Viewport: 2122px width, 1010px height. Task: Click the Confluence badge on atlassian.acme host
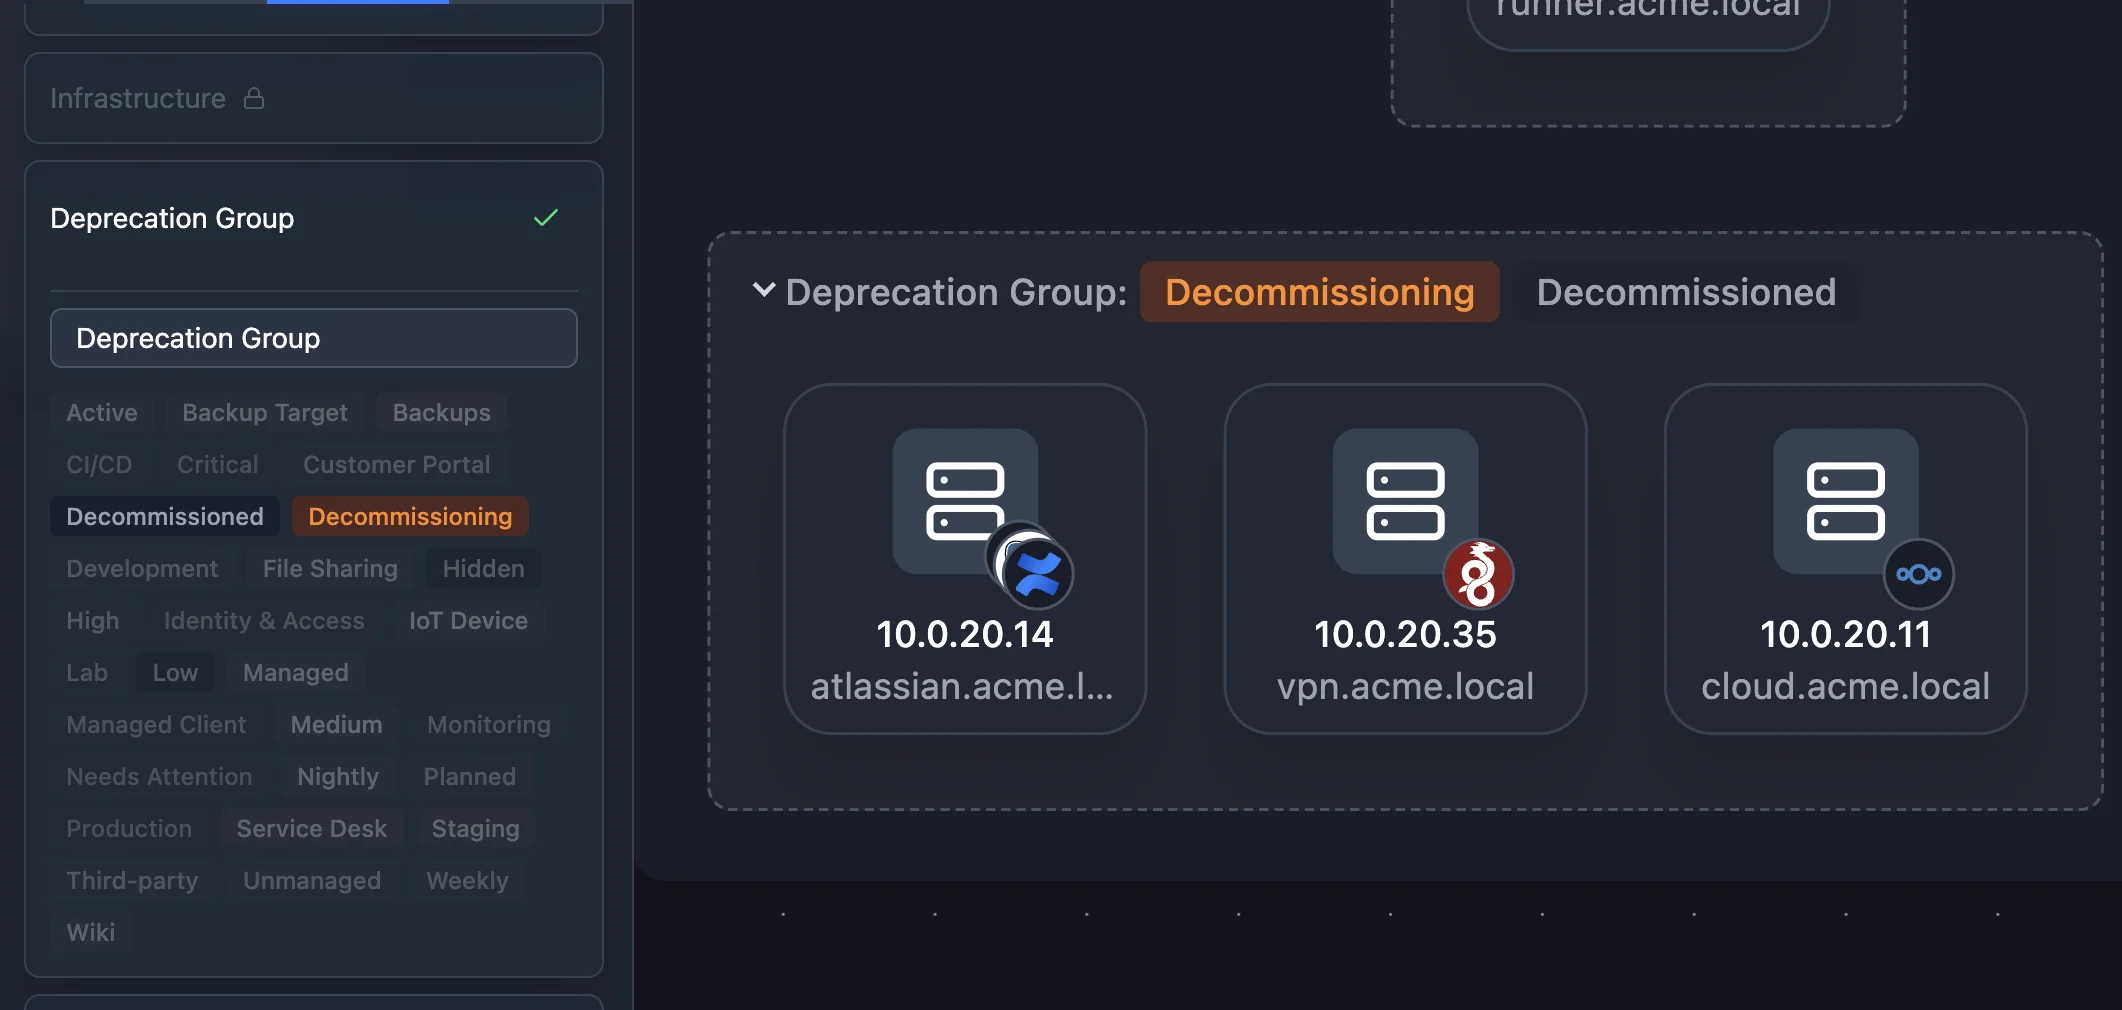(1038, 573)
